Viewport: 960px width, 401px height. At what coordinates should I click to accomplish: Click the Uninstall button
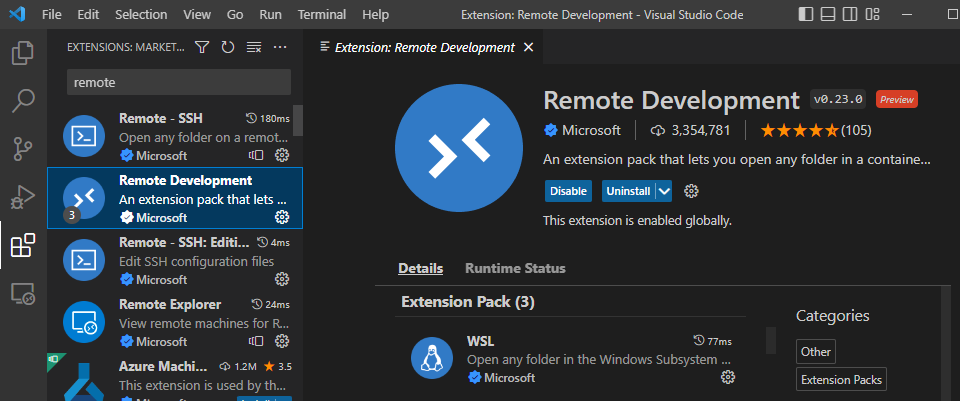click(628, 191)
